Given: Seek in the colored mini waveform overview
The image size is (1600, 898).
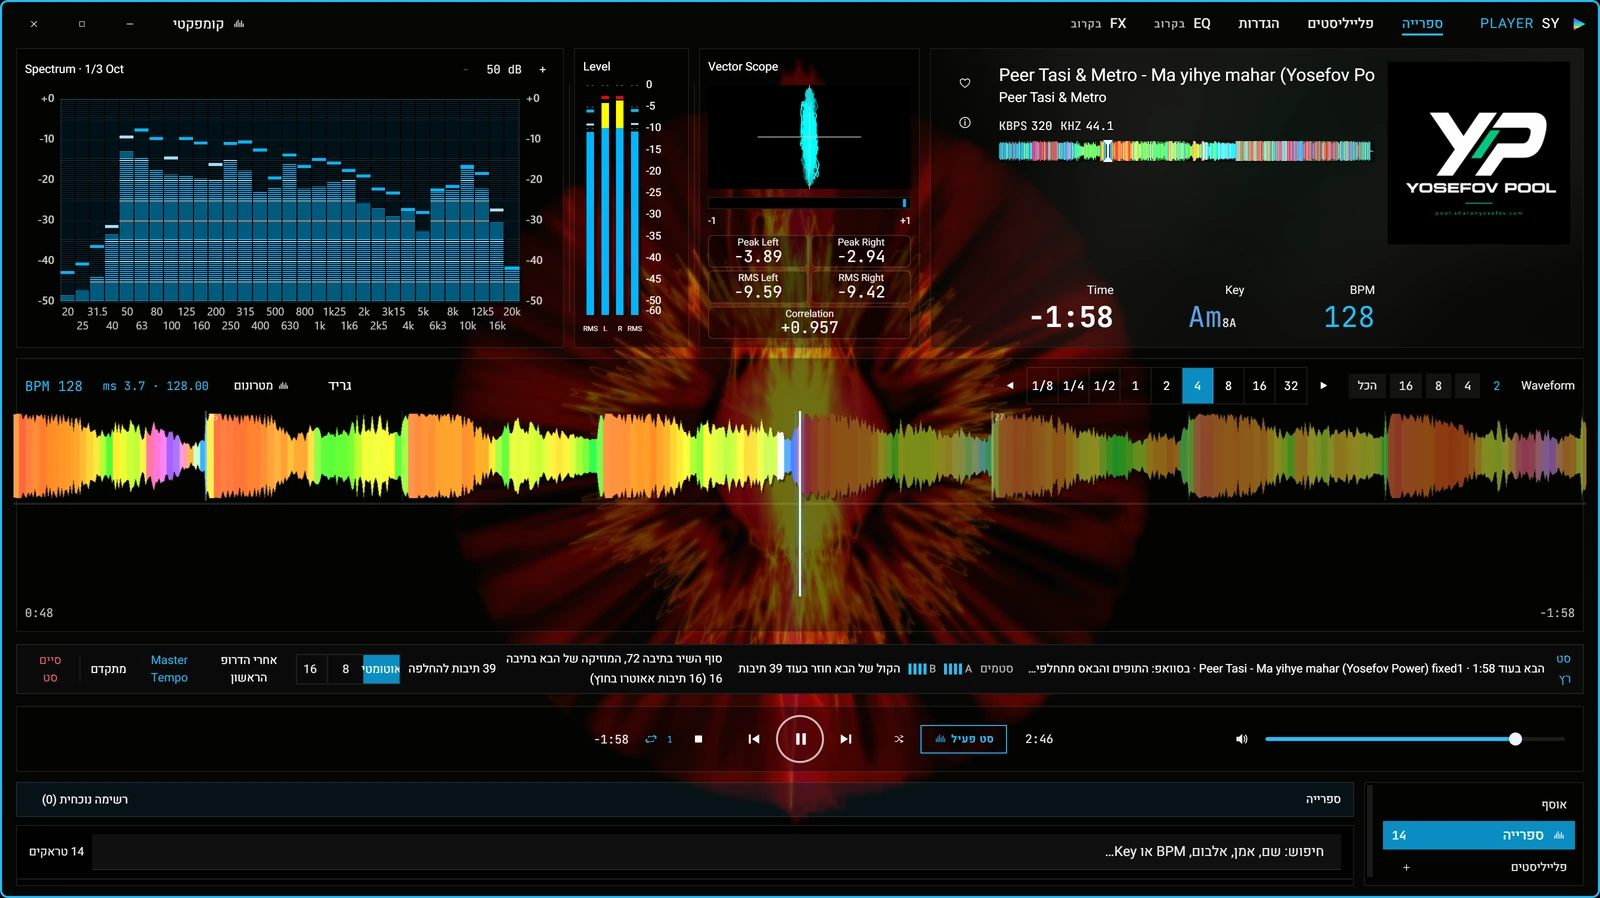Looking at the screenshot, I should (x=1185, y=151).
